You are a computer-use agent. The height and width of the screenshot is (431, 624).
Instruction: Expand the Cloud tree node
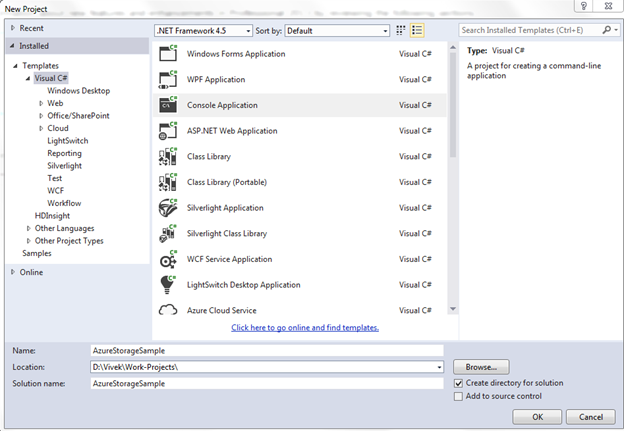(x=41, y=128)
